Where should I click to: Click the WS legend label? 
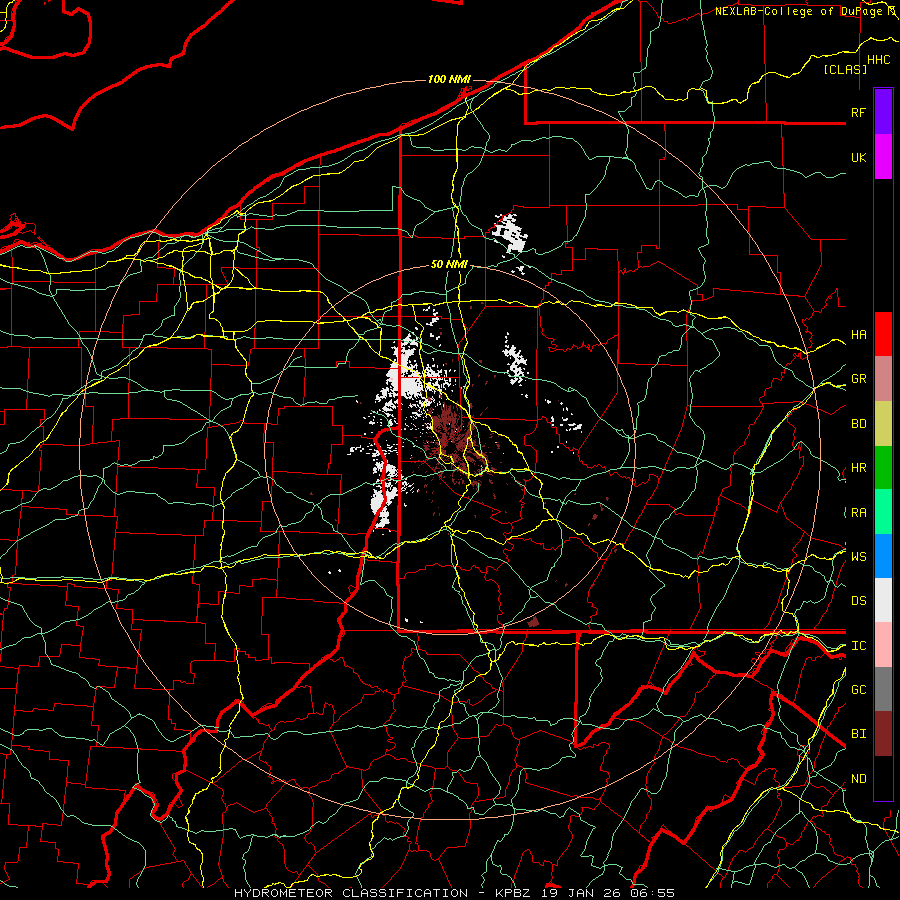(859, 557)
